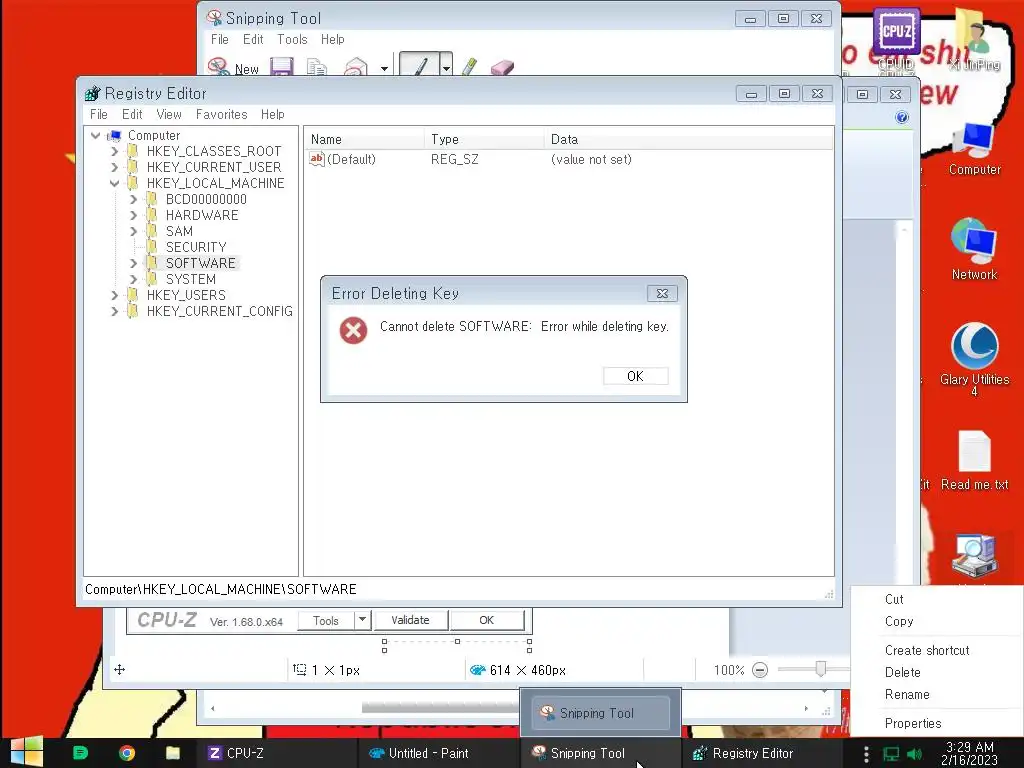Expand the SOFTWARE key
The width and height of the screenshot is (1024, 768).
[x=133, y=263]
